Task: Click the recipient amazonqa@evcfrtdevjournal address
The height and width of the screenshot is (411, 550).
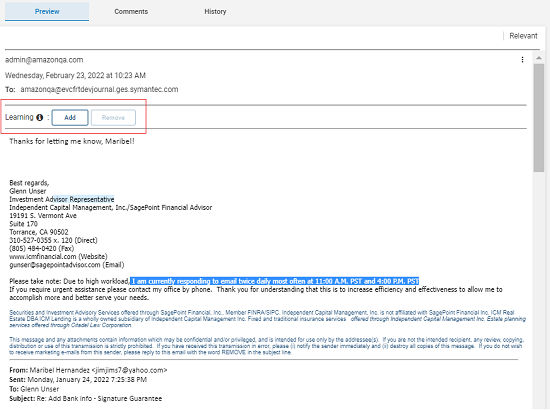Action: click(x=99, y=89)
